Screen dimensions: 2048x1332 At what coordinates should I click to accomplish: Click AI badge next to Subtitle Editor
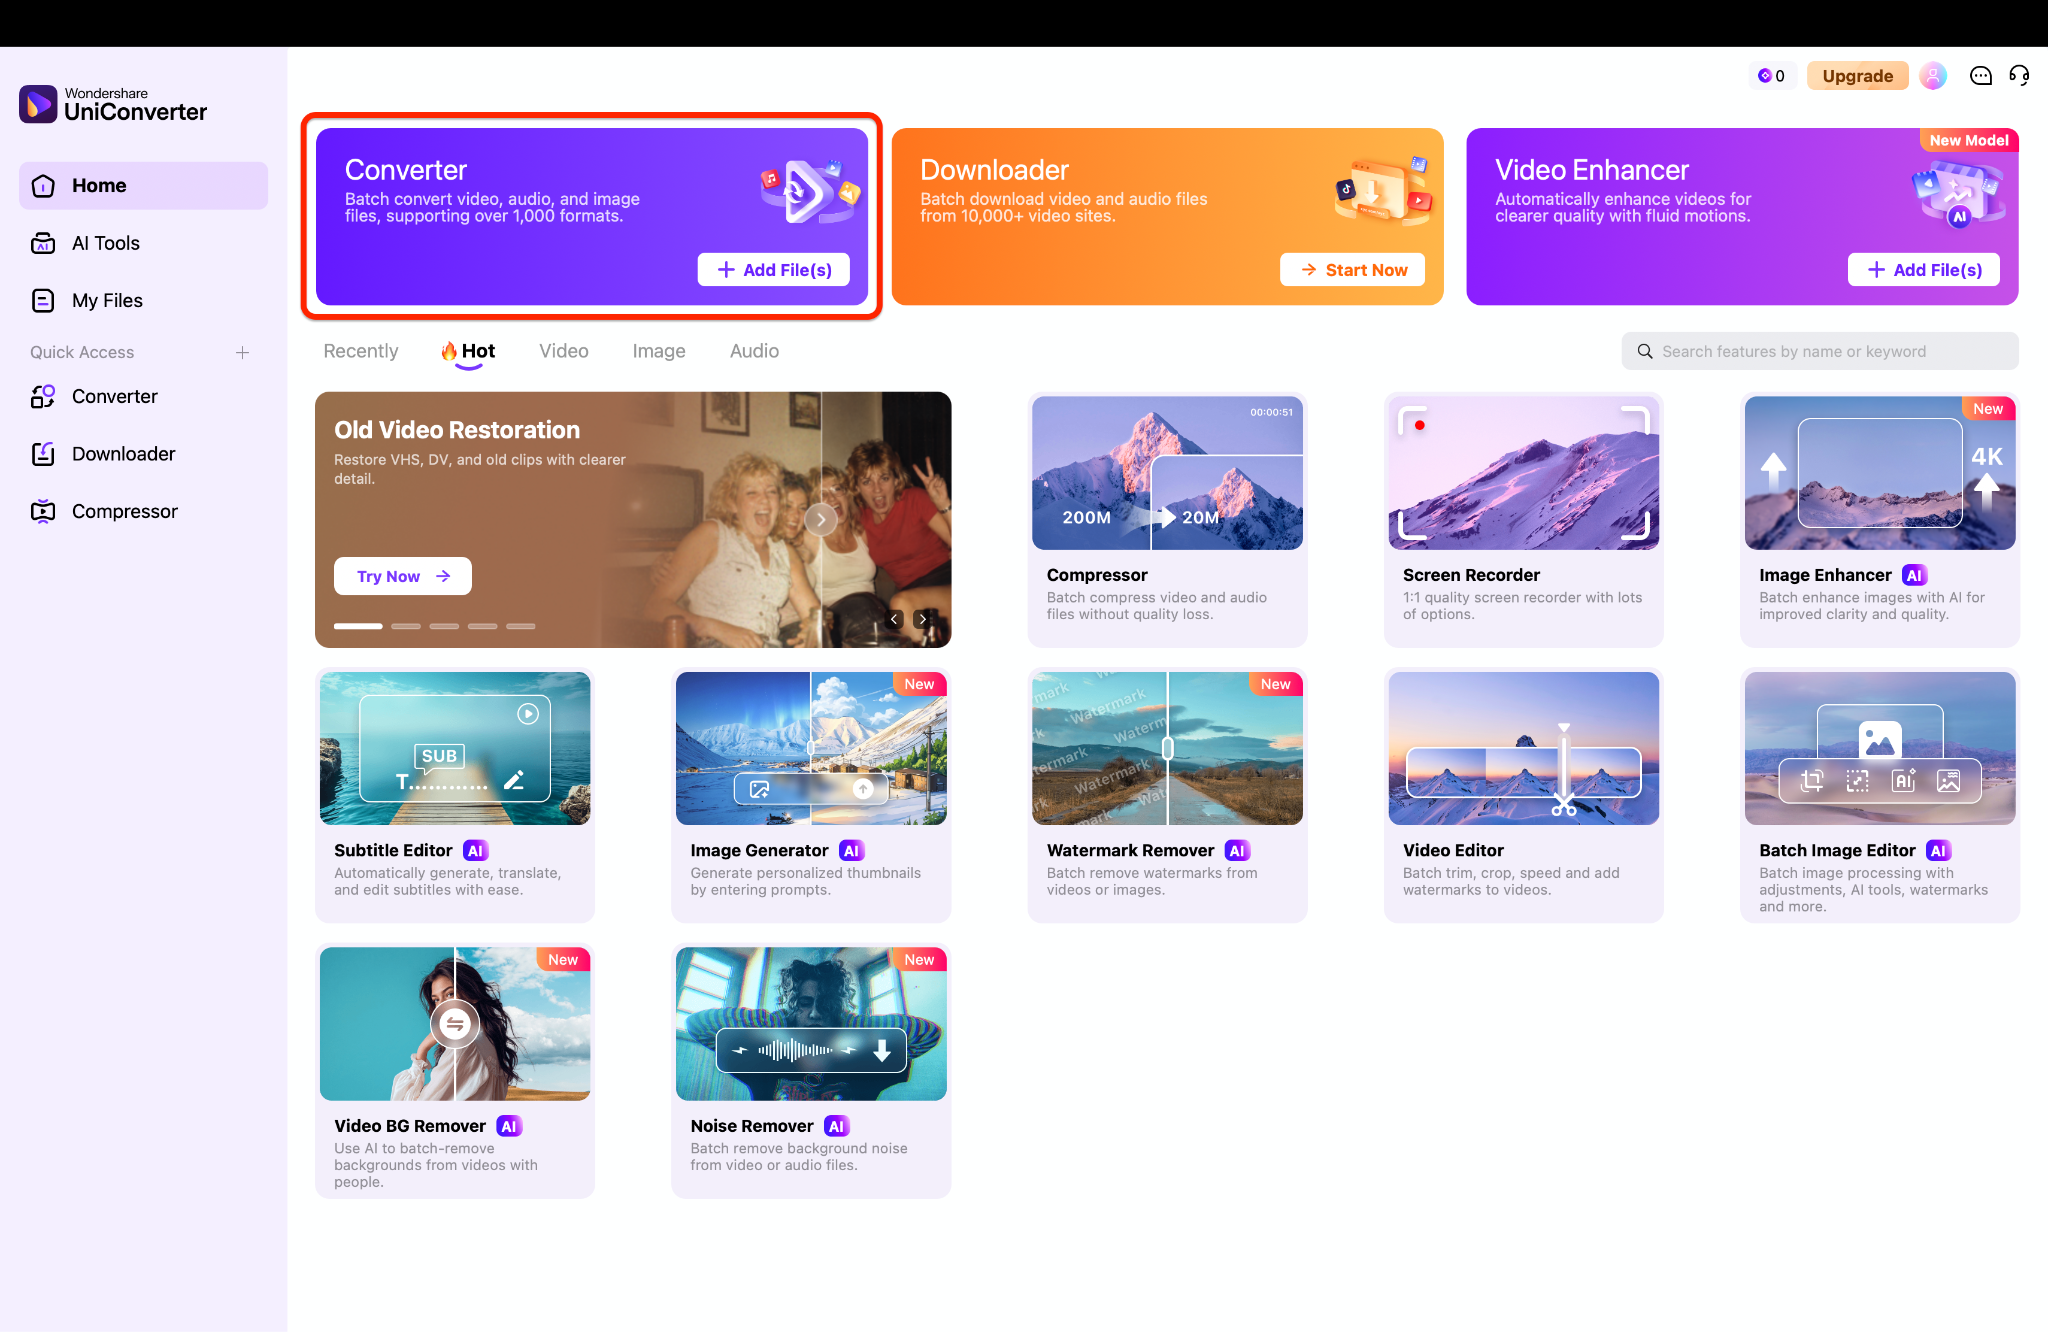tap(476, 851)
